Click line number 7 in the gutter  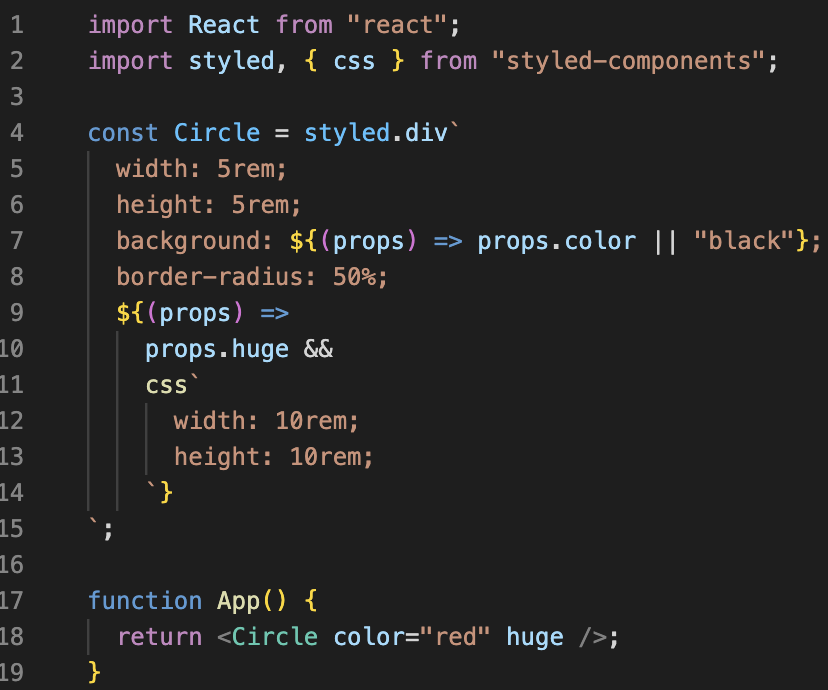tap(17, 240)
